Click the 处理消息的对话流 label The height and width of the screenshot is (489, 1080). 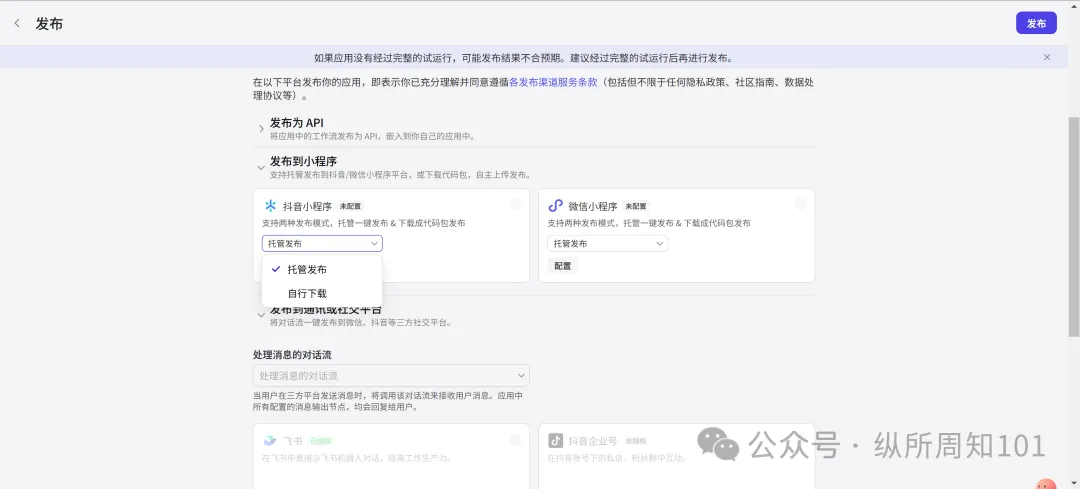(292, 355)
